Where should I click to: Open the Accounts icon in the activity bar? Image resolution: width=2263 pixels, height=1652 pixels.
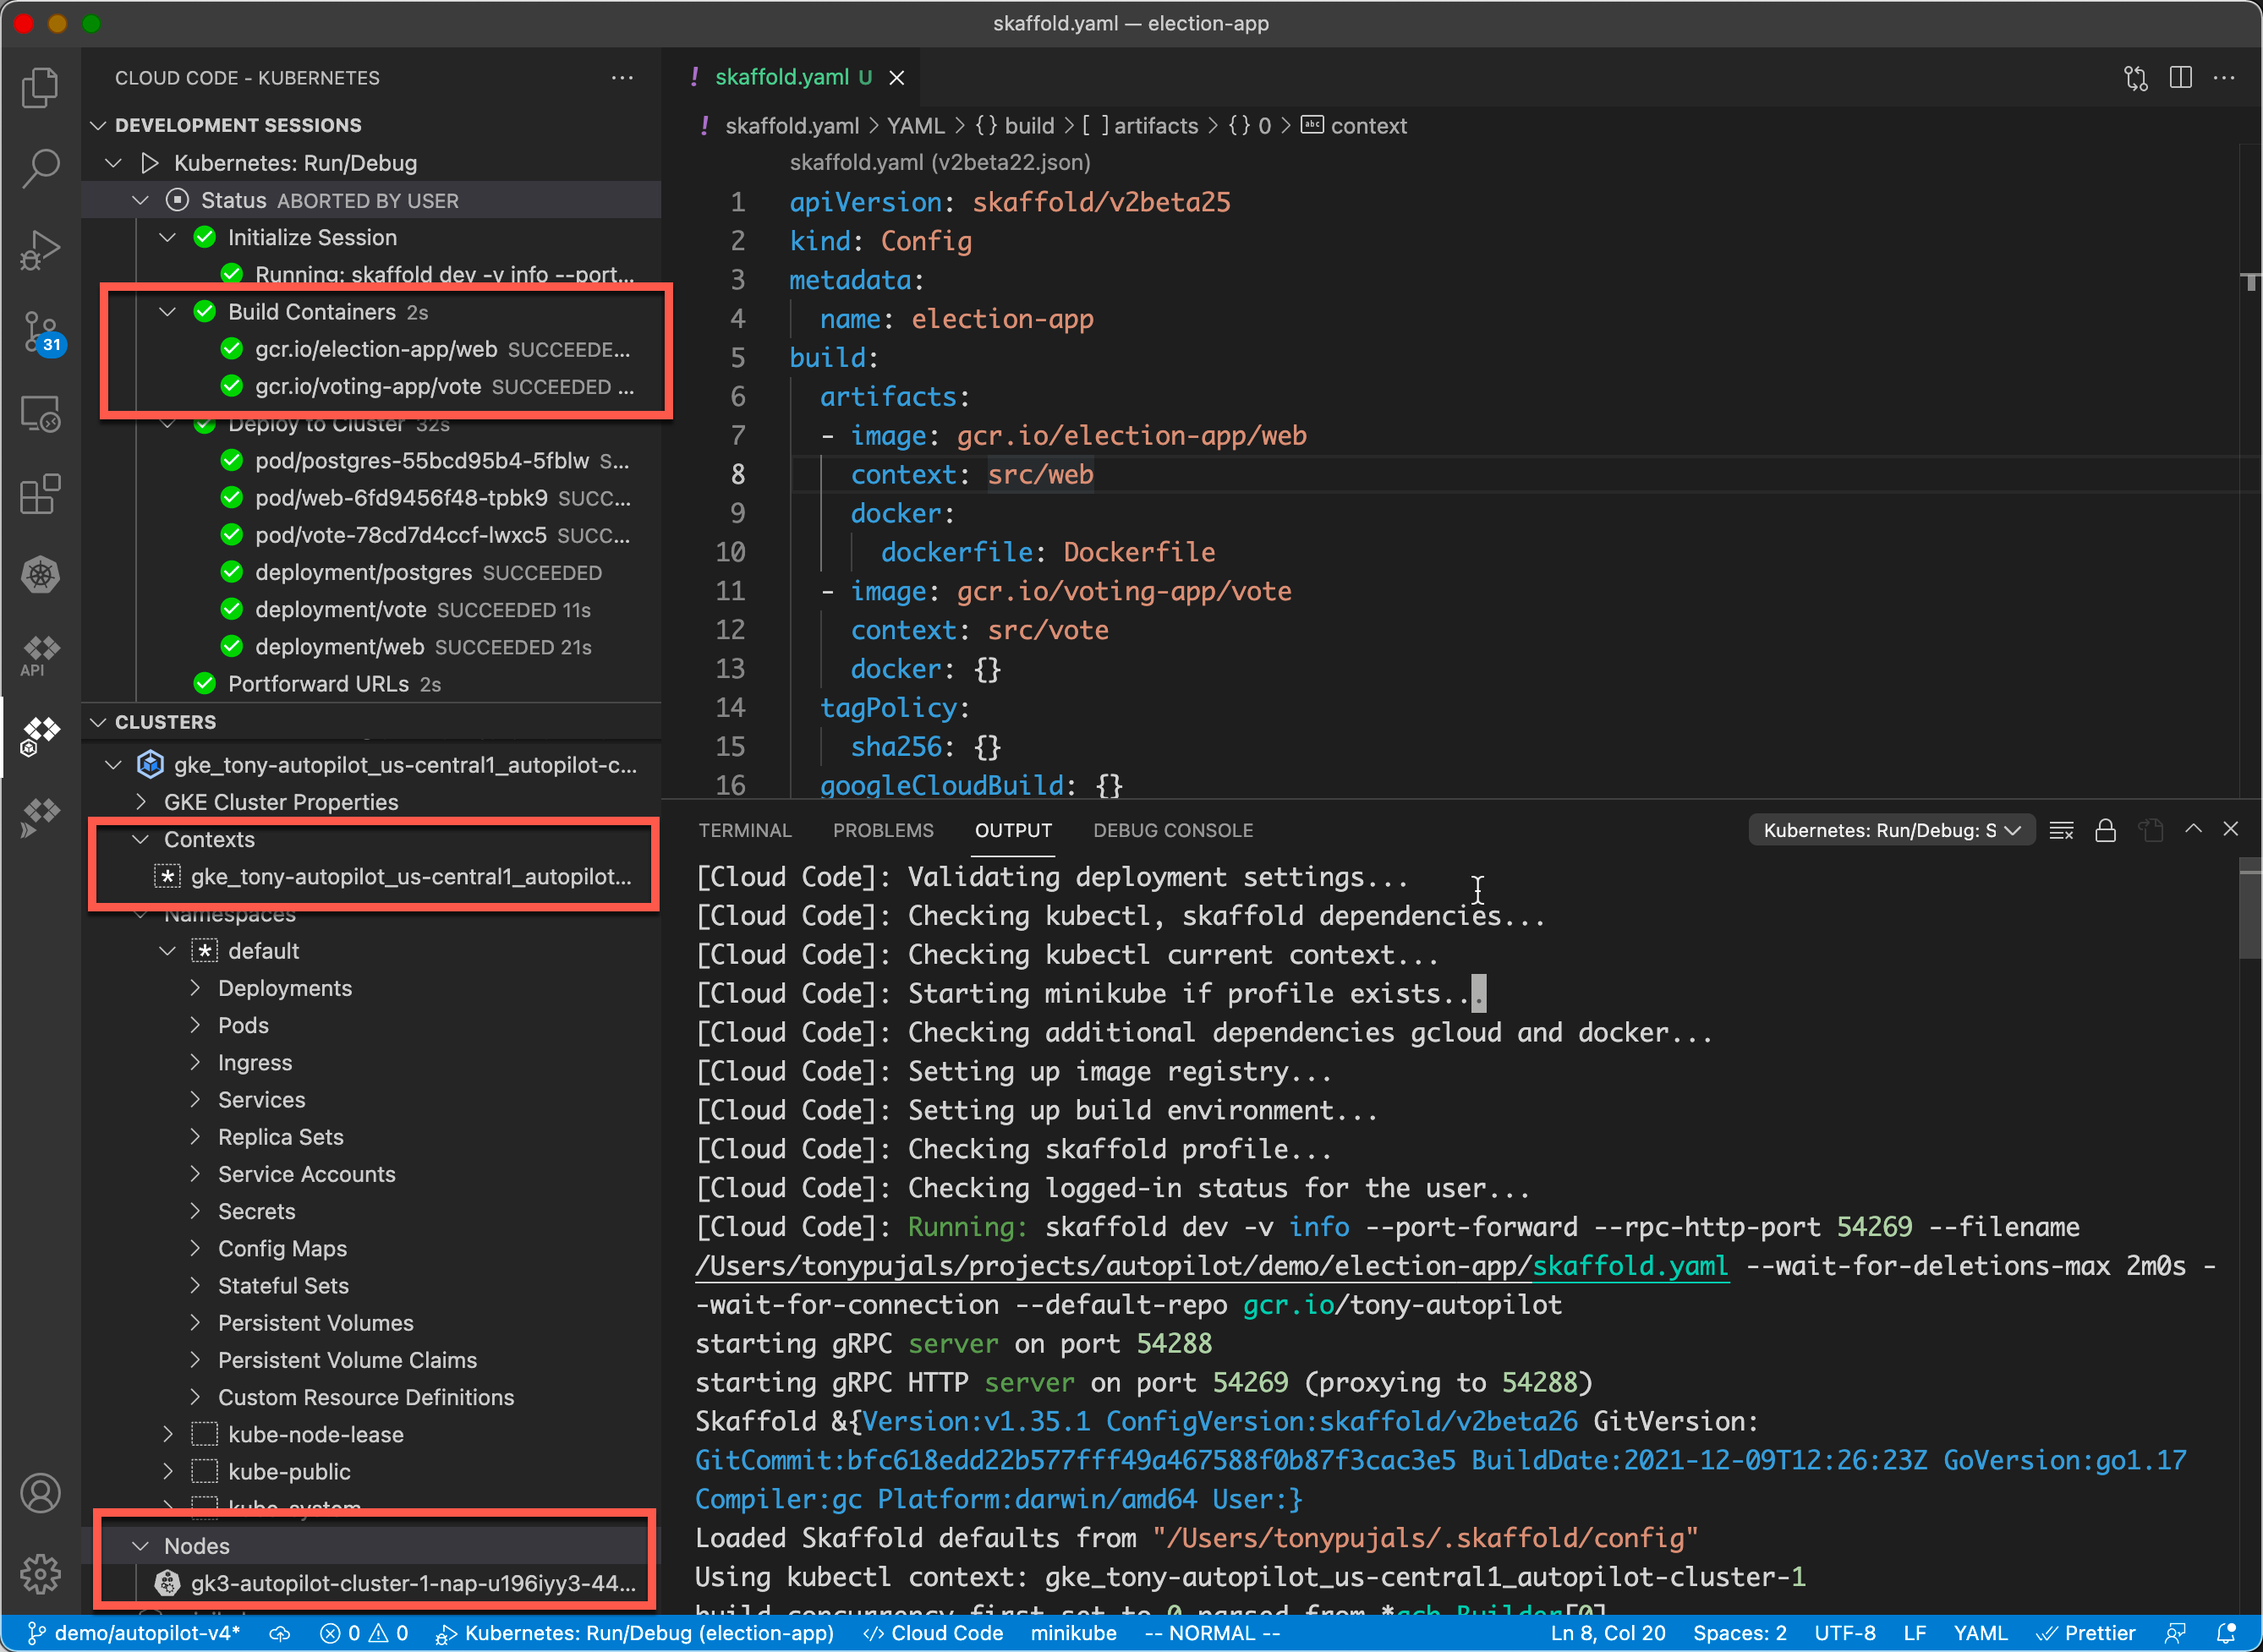40,1493
